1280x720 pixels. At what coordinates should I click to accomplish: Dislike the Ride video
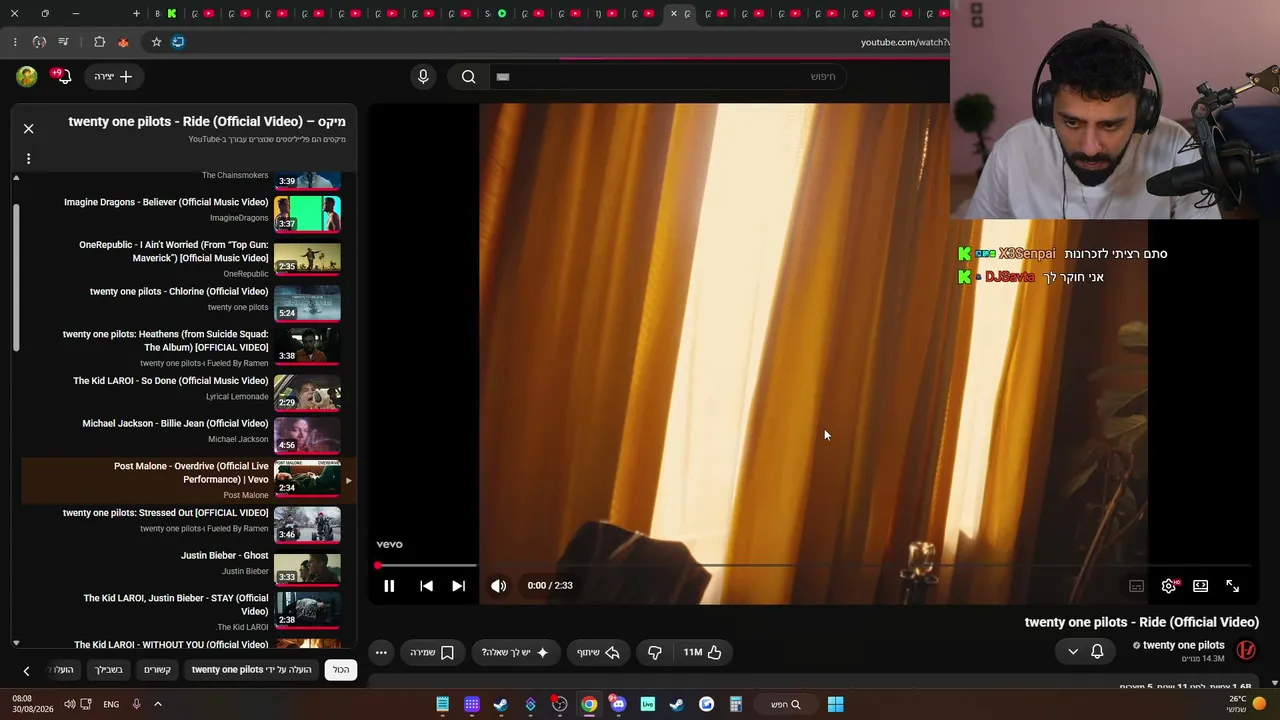tap(655, 652)
